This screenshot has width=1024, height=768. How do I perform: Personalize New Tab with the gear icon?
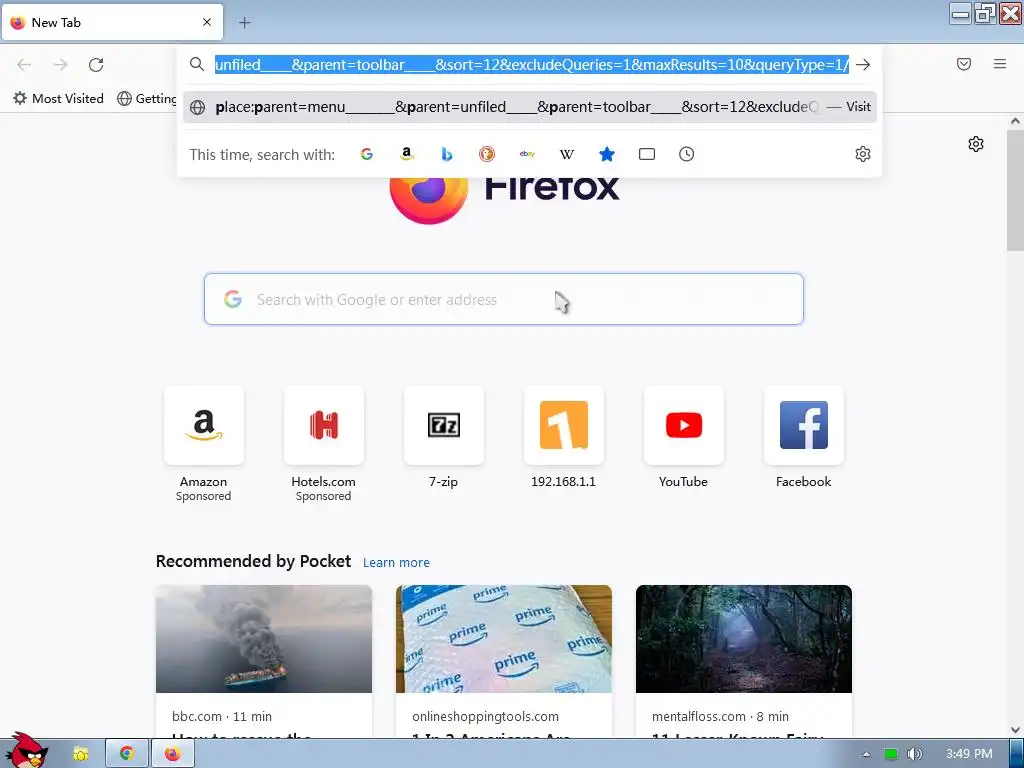click(x=976, y=144)
